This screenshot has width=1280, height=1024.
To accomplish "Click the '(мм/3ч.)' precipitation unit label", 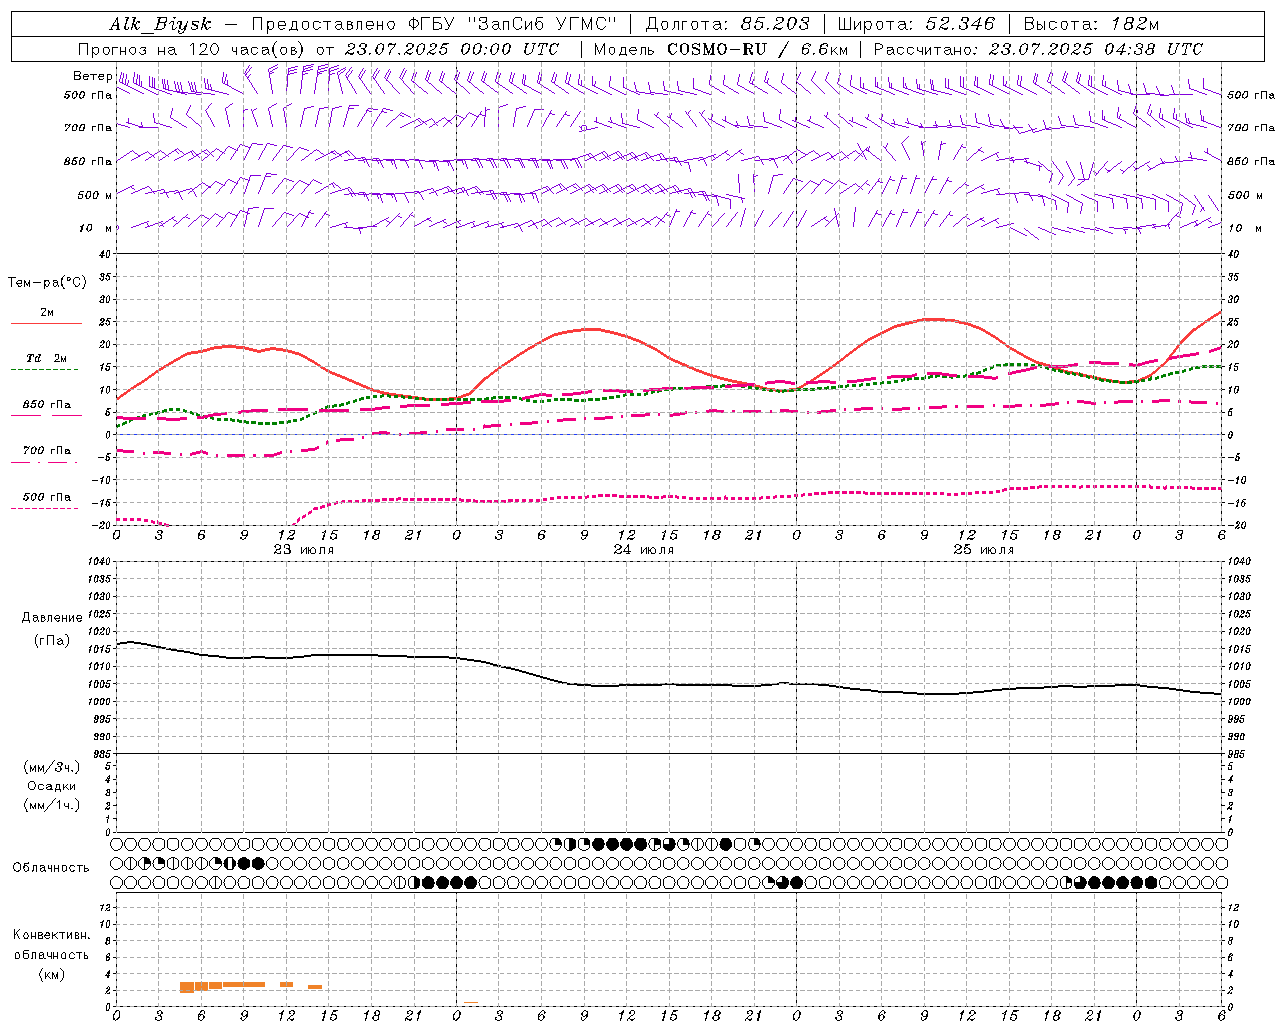I will tap(51, 768).
